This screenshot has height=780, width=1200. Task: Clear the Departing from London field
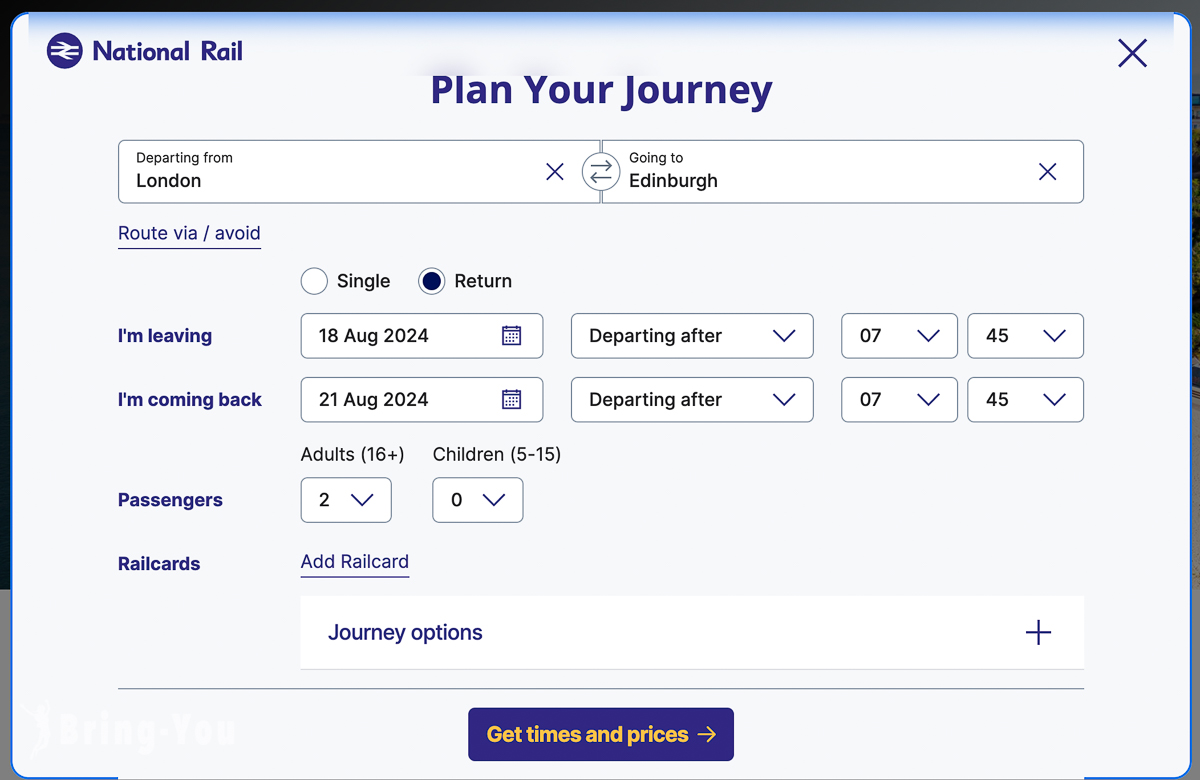coord(555,172)
